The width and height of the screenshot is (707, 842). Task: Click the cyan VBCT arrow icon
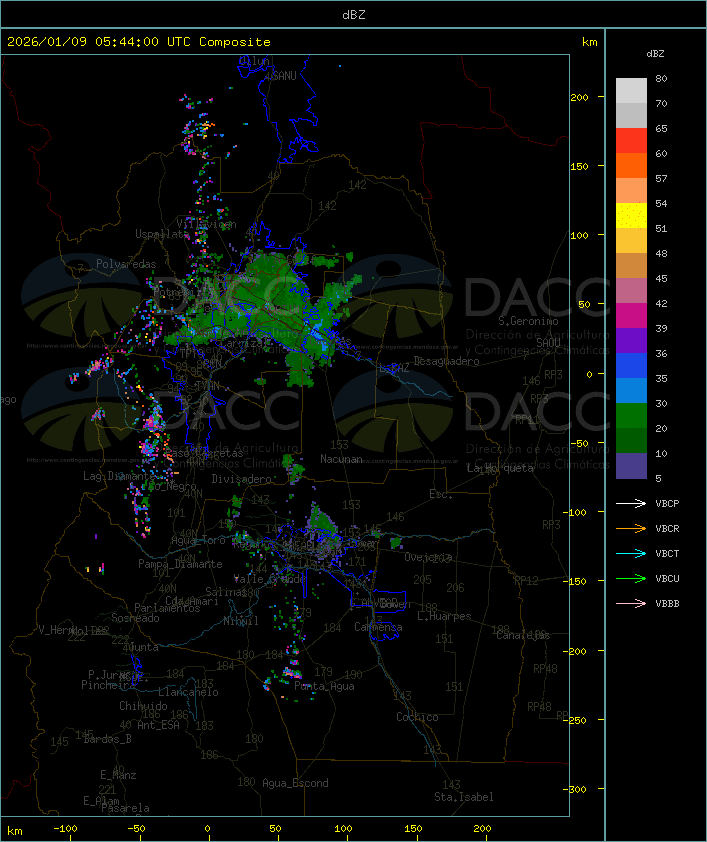click(631, 553)
